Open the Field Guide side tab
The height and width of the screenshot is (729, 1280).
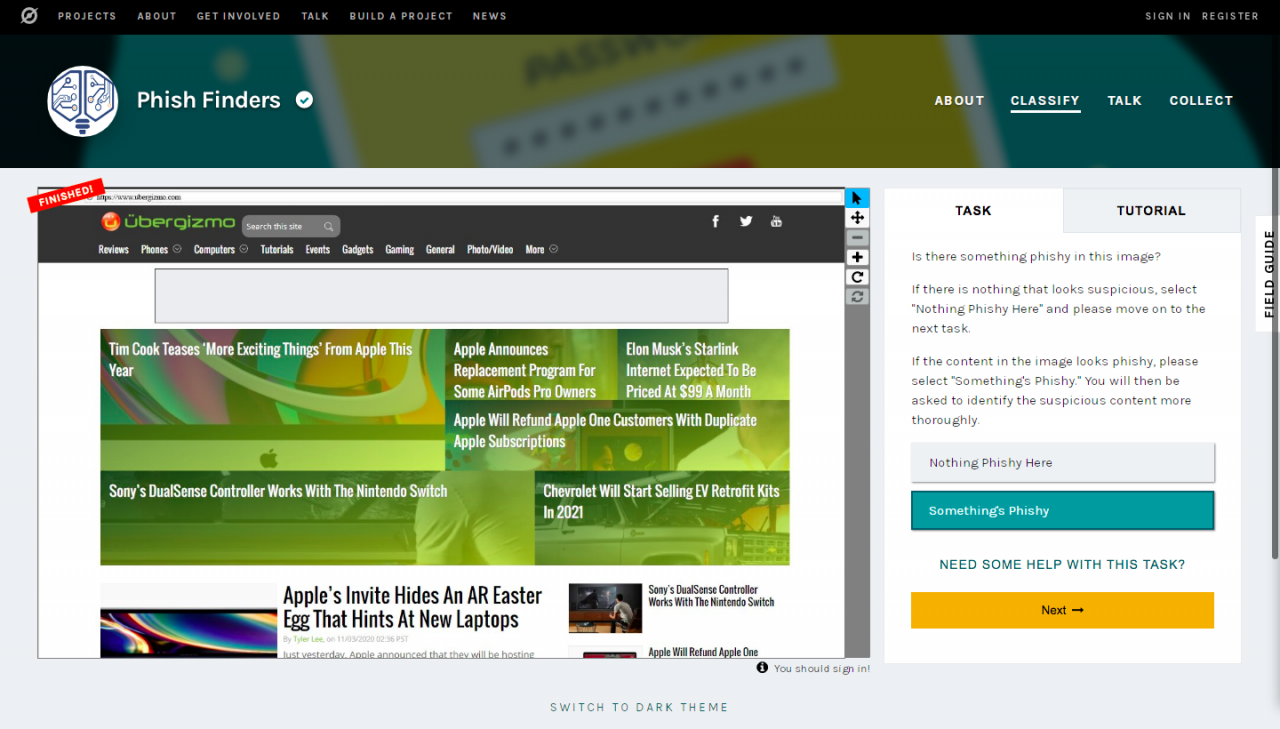point(1268,274)
